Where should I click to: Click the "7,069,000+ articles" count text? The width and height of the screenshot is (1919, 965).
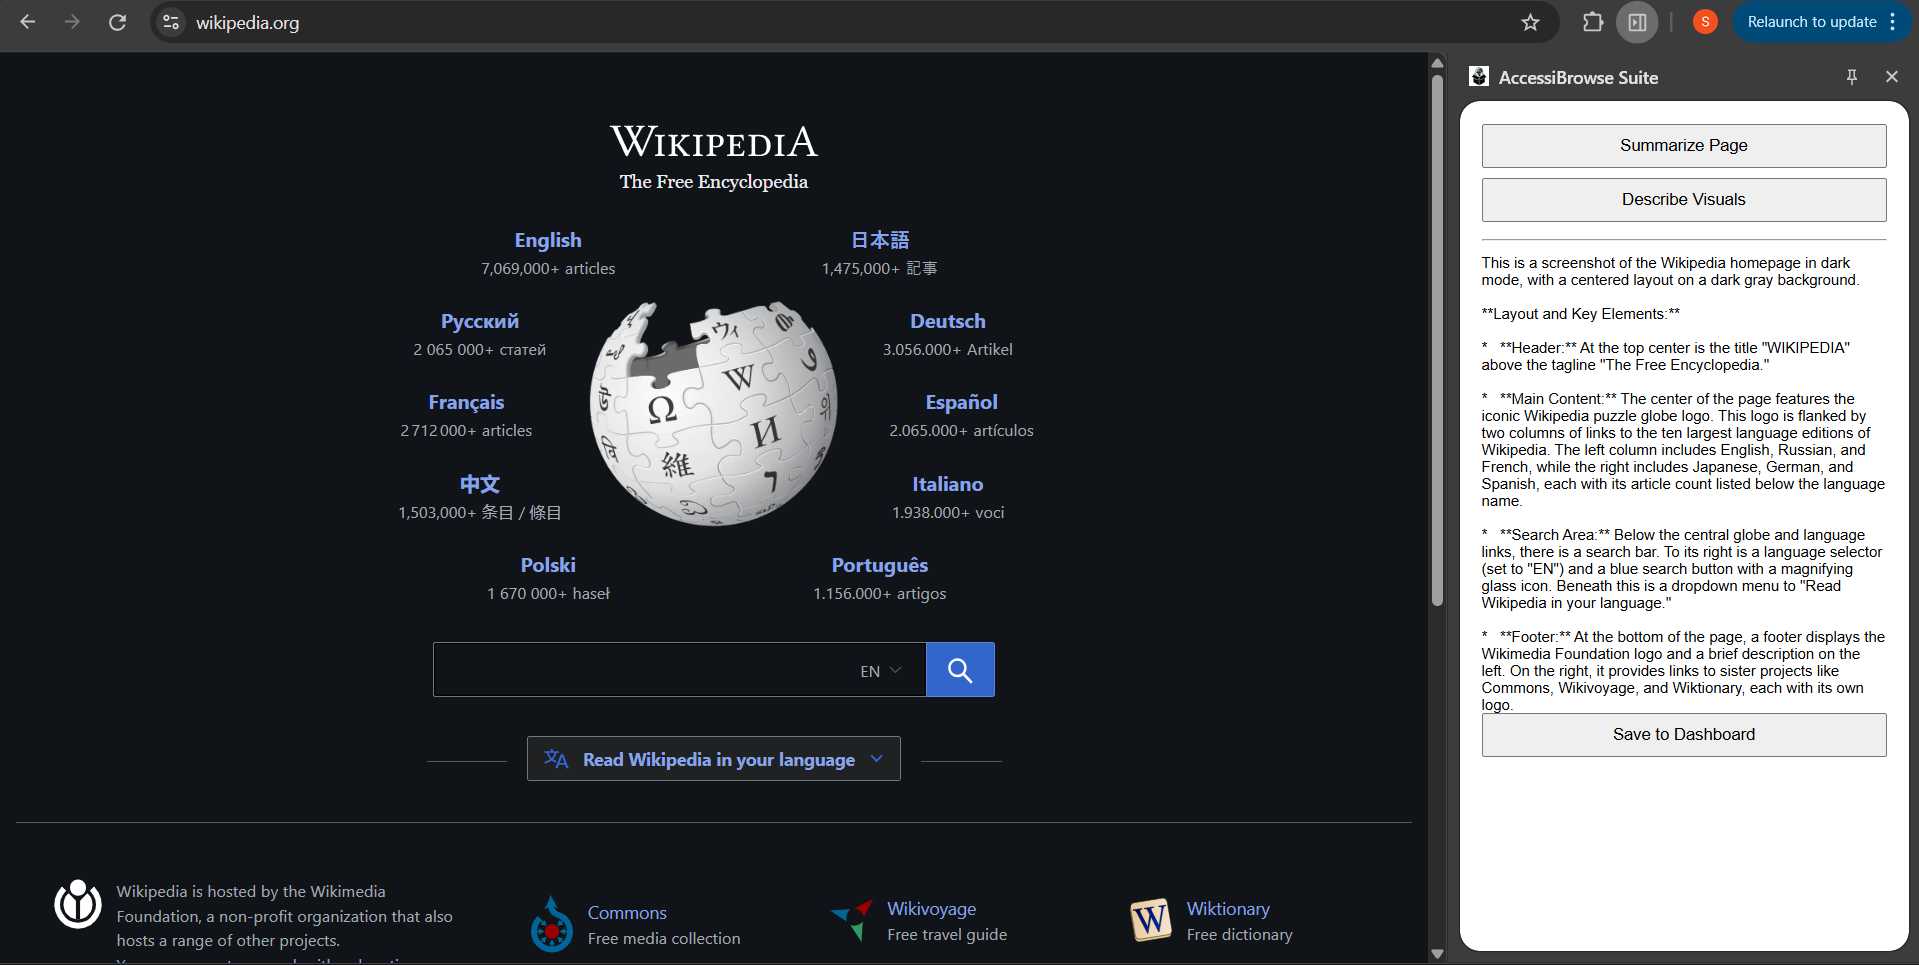point(548,269)
